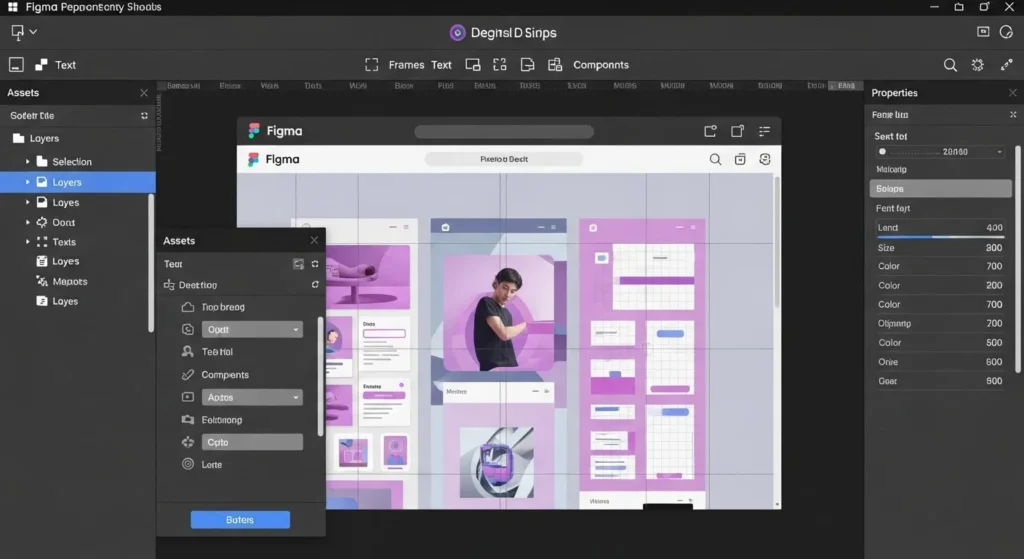Toggle the sync icon in the Deetfiog row

coord(315,285)
